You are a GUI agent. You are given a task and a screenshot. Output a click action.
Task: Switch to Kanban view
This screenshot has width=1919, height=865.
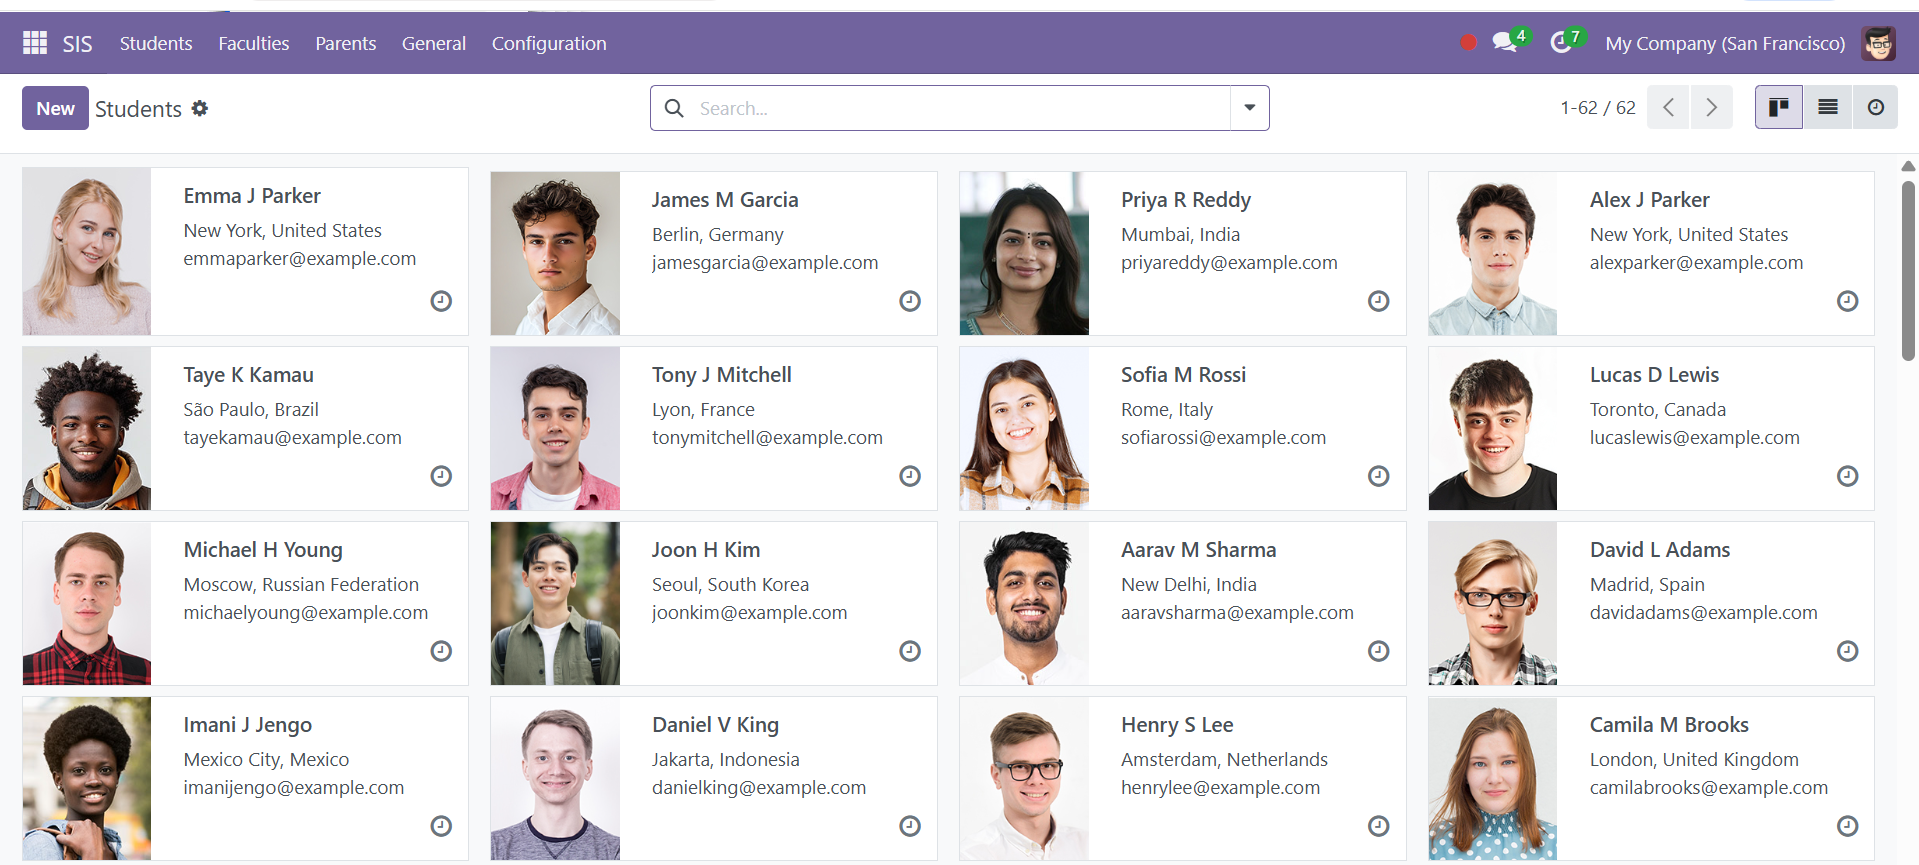1779,107
